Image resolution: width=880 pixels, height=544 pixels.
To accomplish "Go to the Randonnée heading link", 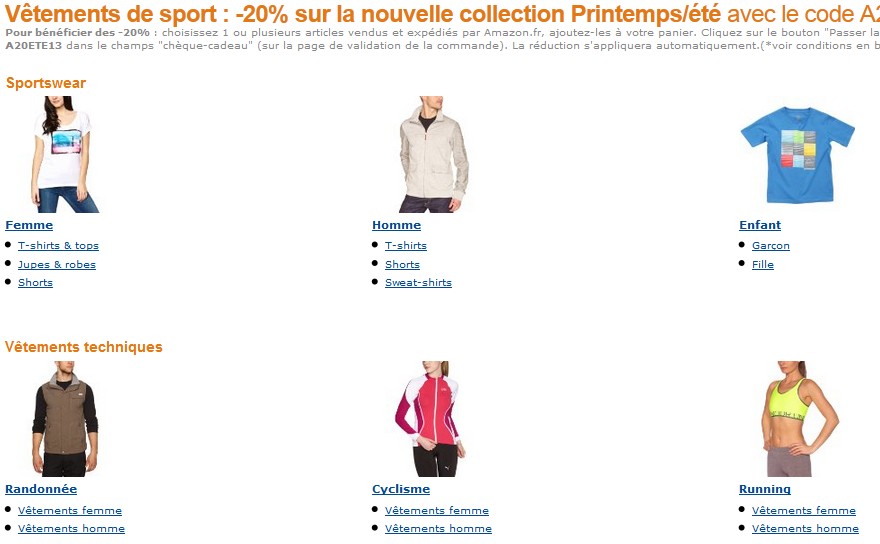I will 41,489.
